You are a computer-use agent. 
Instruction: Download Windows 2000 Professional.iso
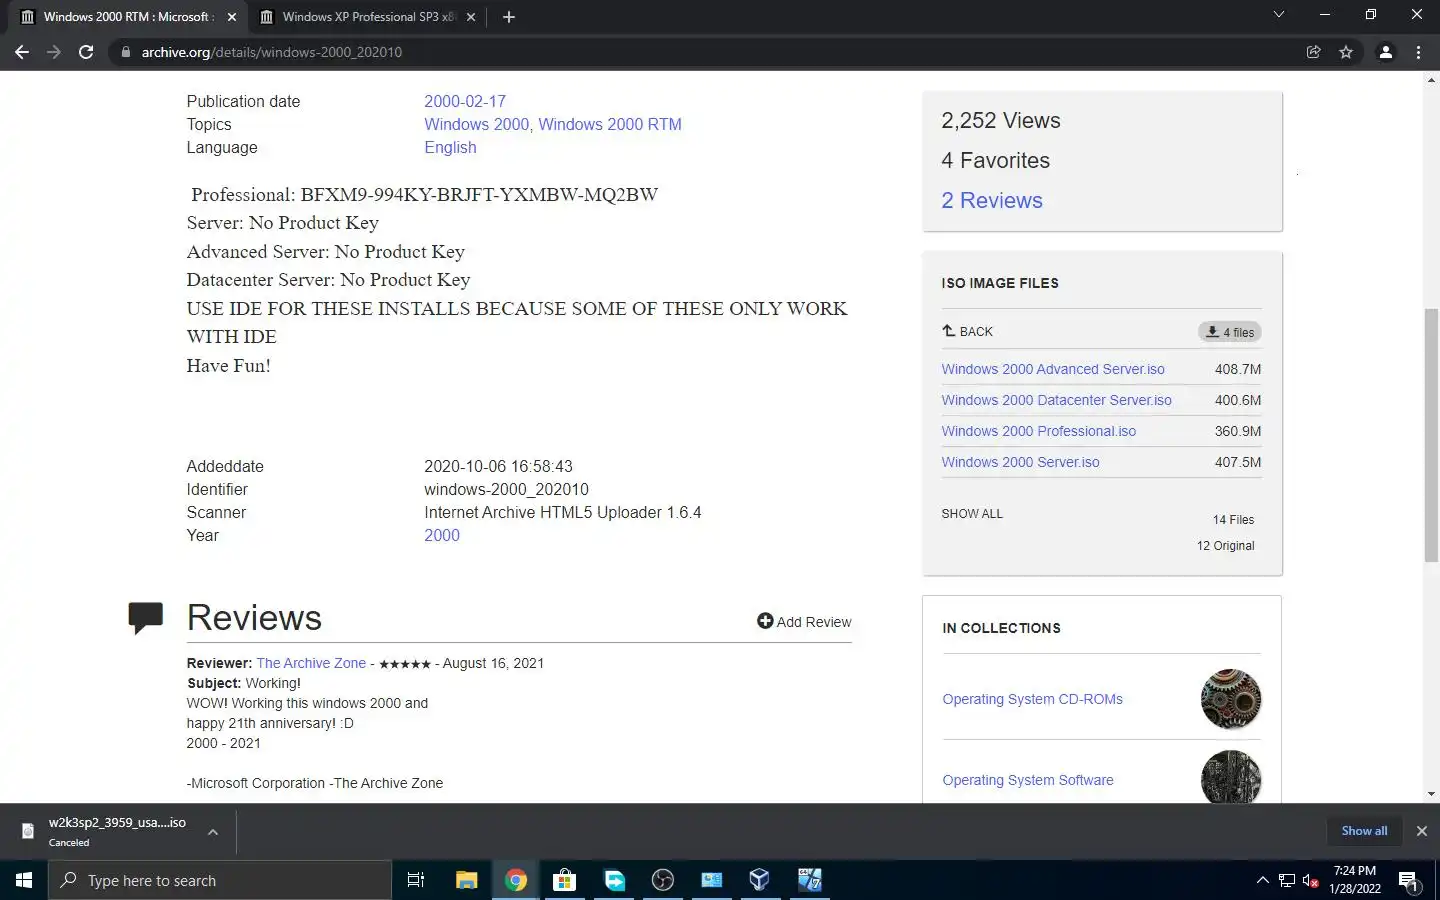tap(1038, 431)
